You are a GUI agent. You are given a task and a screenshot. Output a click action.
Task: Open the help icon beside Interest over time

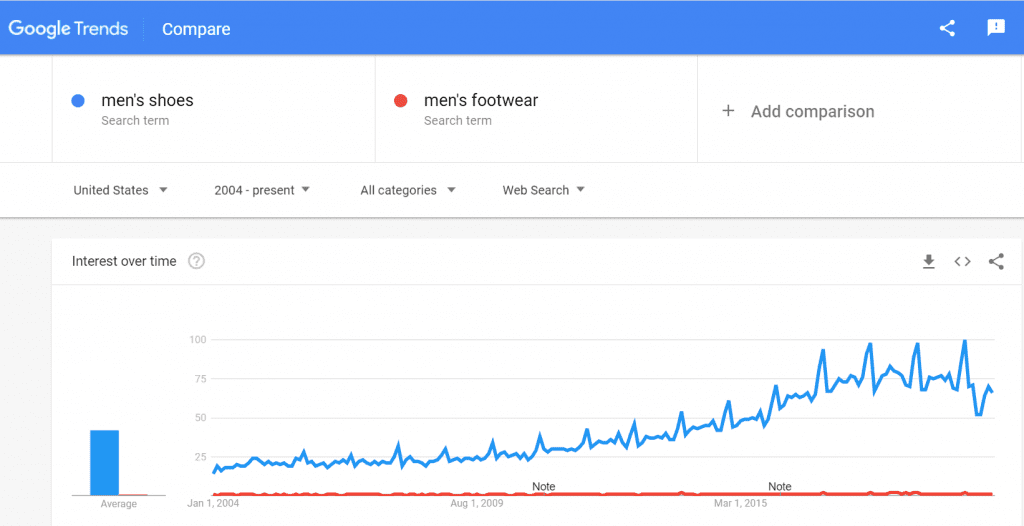[197, 261]
